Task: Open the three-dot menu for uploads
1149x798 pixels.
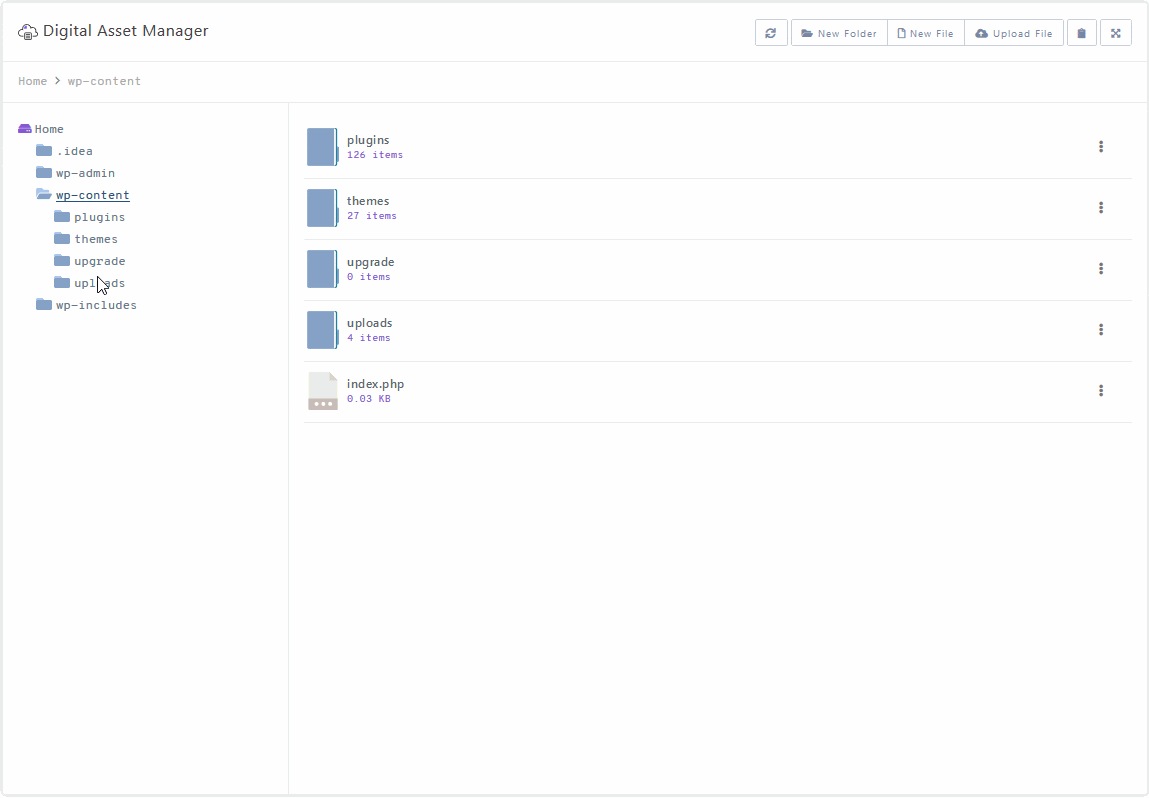Action: click(x=1101, y=330)
